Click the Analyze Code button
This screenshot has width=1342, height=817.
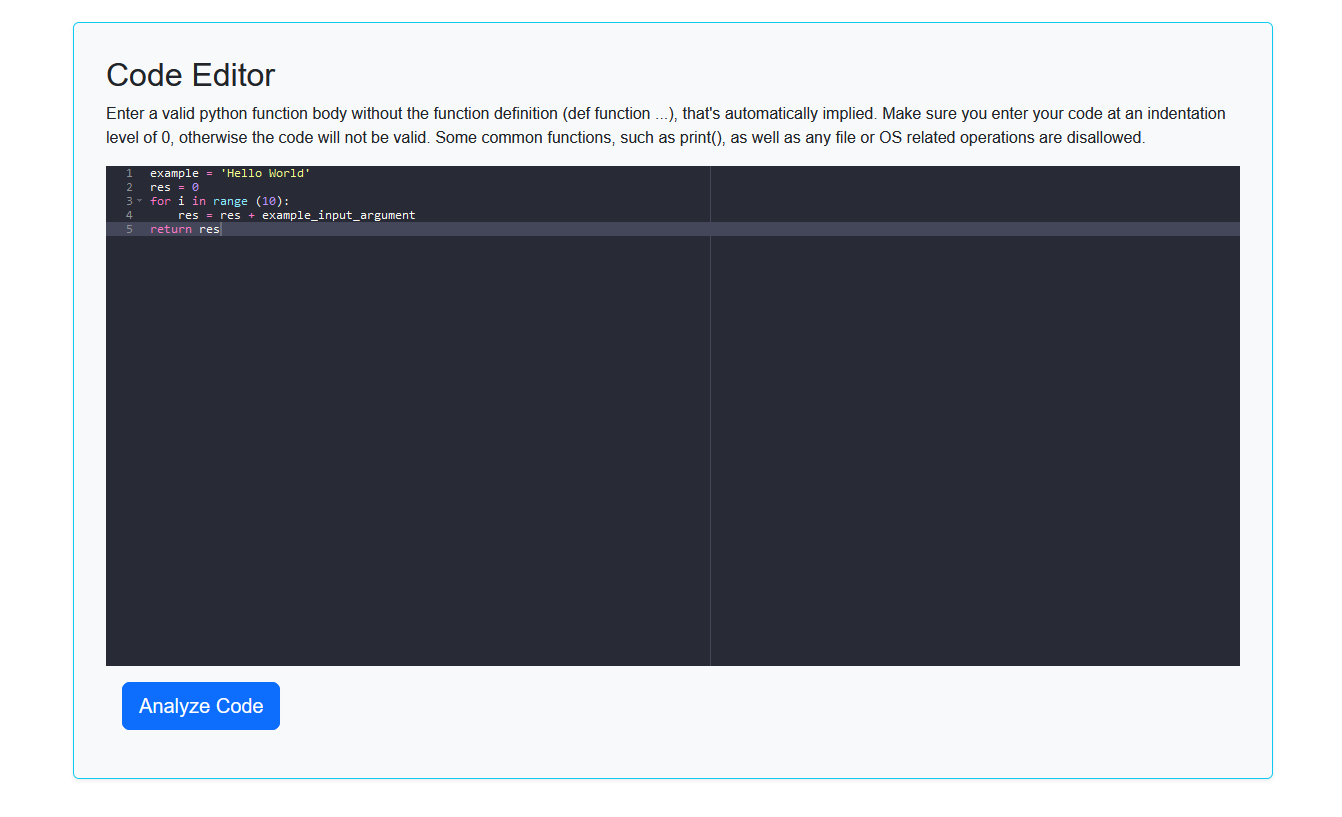click(x=200, y=706)
